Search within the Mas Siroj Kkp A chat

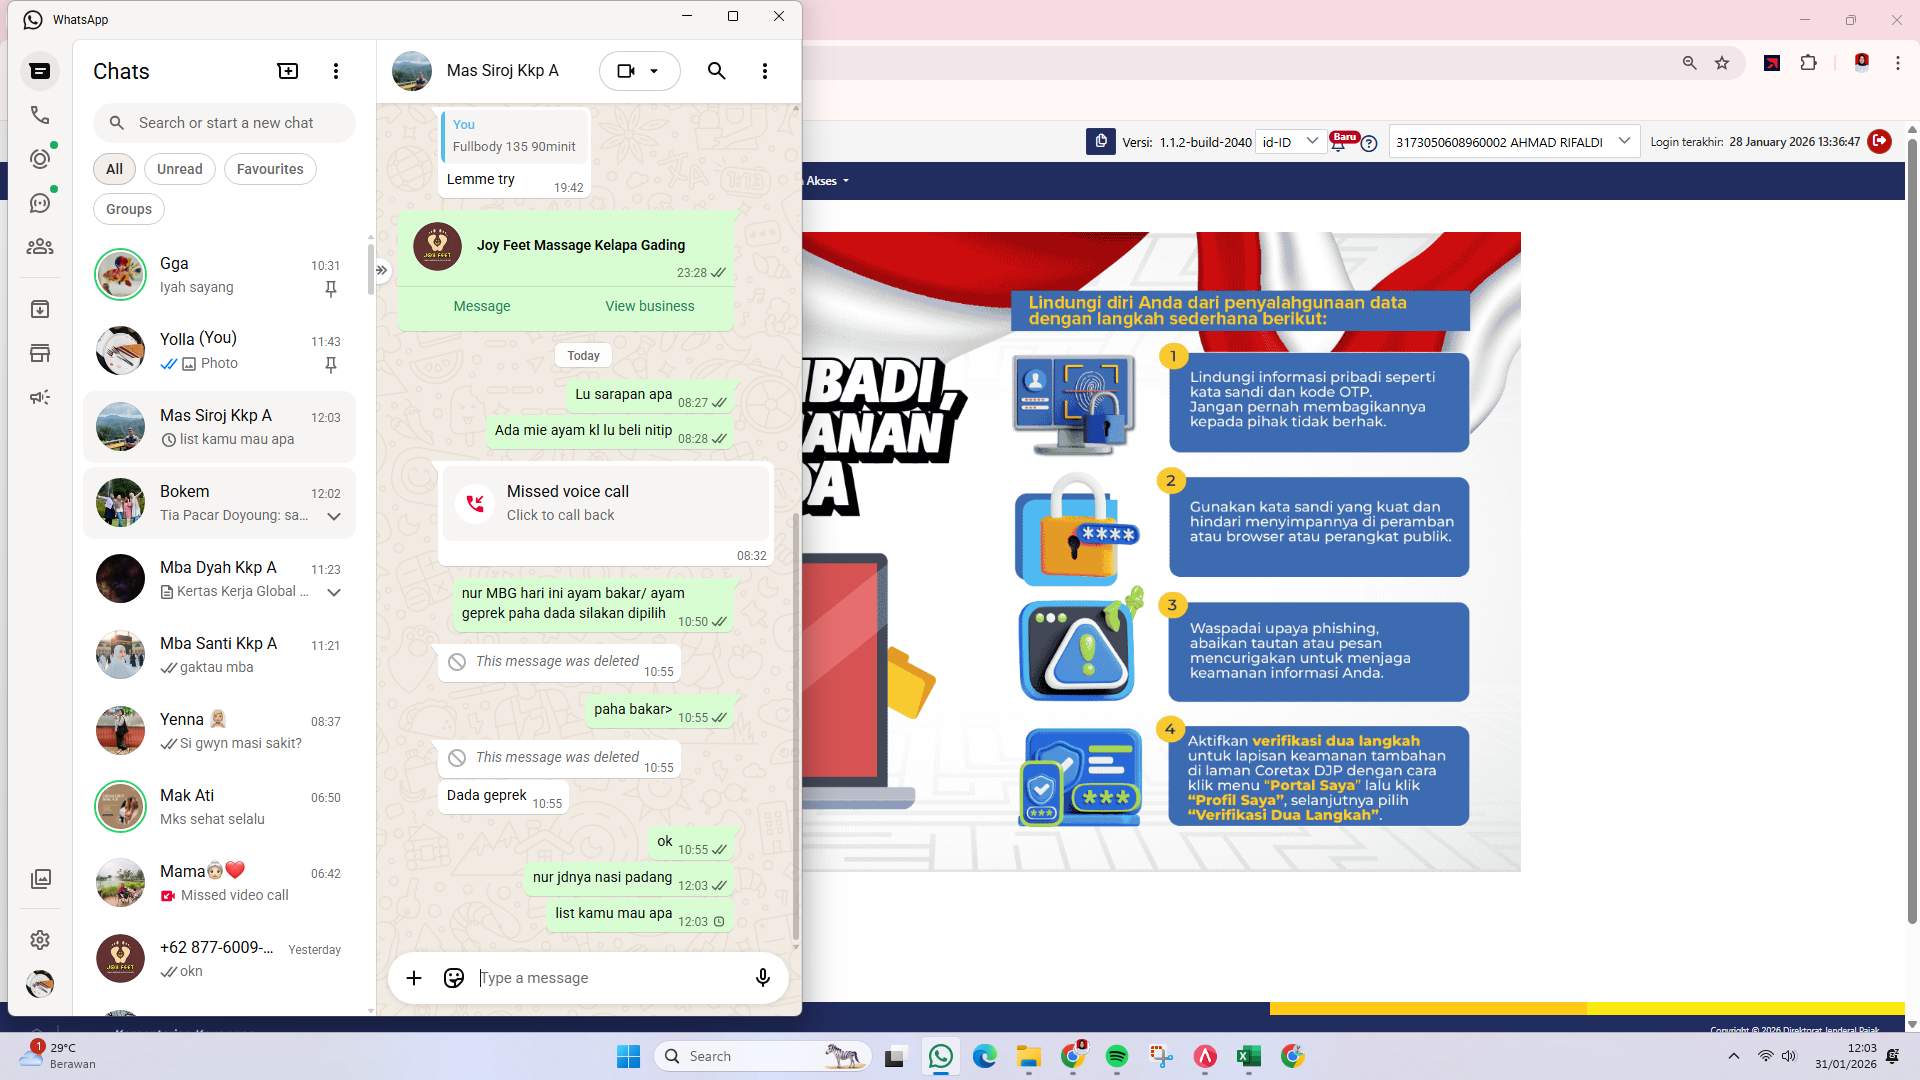(x=716, y=71)
